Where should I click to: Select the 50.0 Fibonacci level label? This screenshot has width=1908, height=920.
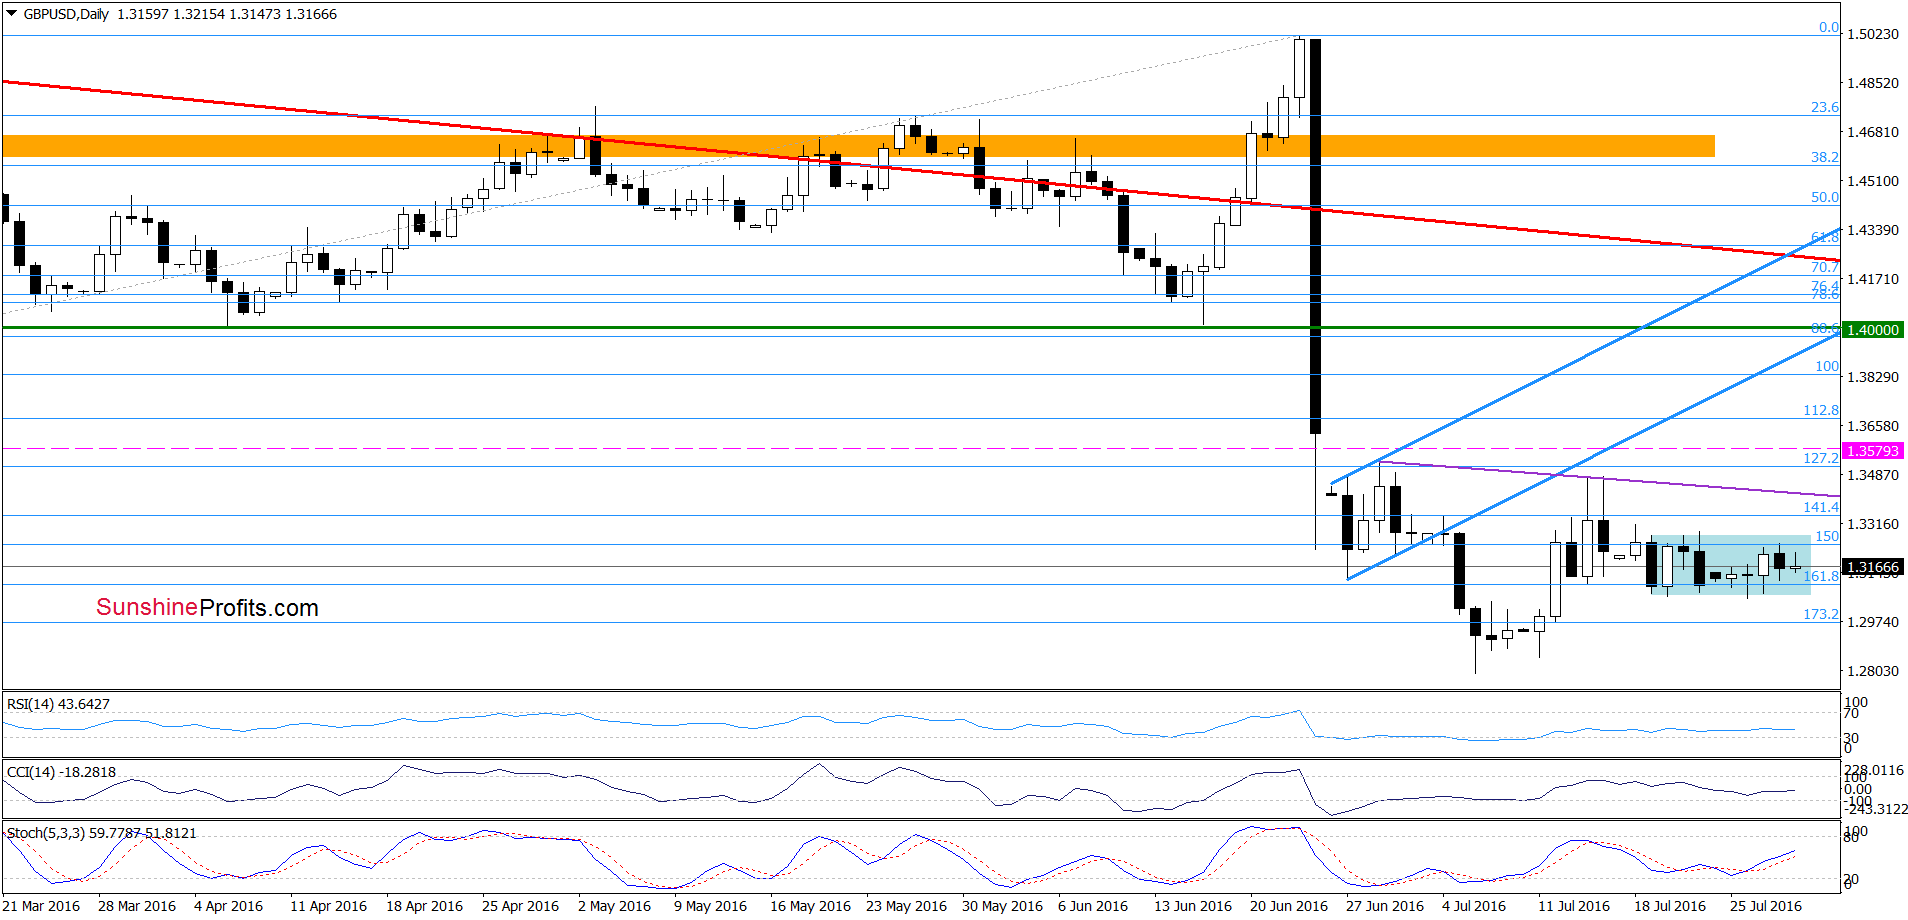click(1825, 197)
